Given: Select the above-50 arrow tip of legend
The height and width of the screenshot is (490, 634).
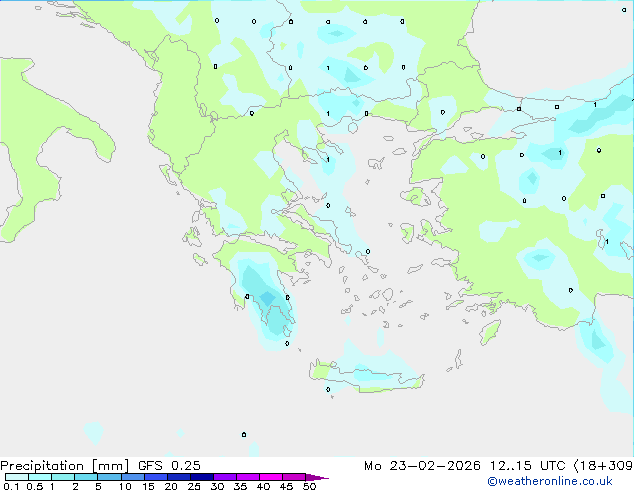Looking at the screenshot, I should tap(317, 477).
